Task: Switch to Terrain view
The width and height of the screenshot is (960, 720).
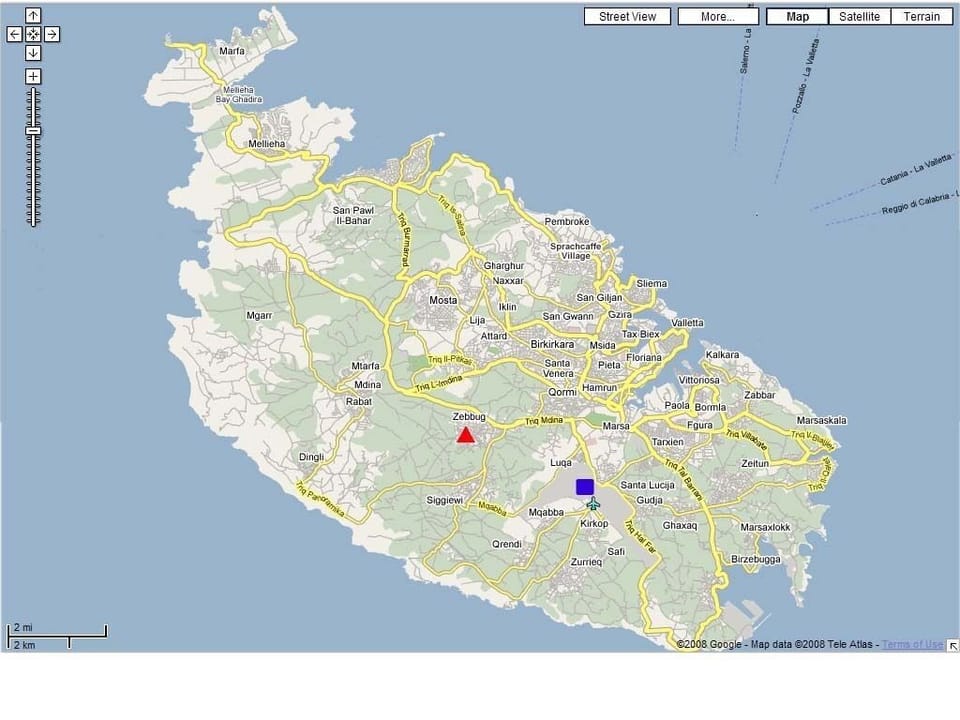Action: (x=921, y=17)
